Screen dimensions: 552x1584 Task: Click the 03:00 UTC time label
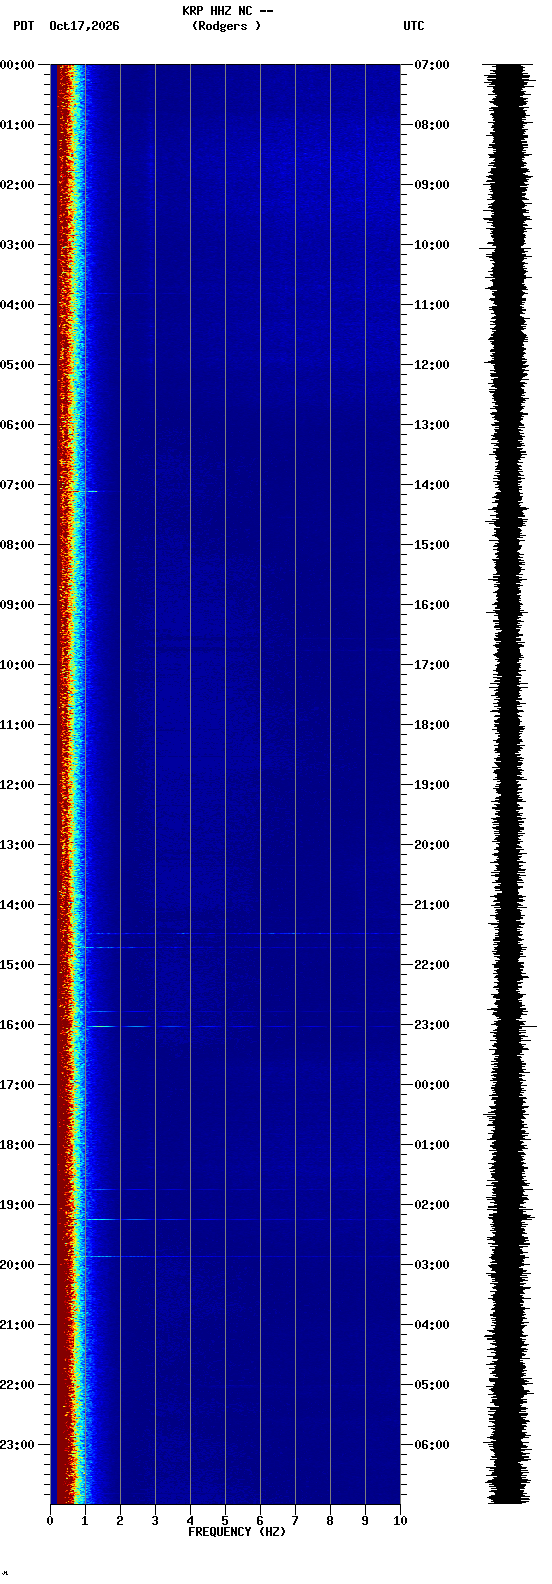coord(432,1265)
